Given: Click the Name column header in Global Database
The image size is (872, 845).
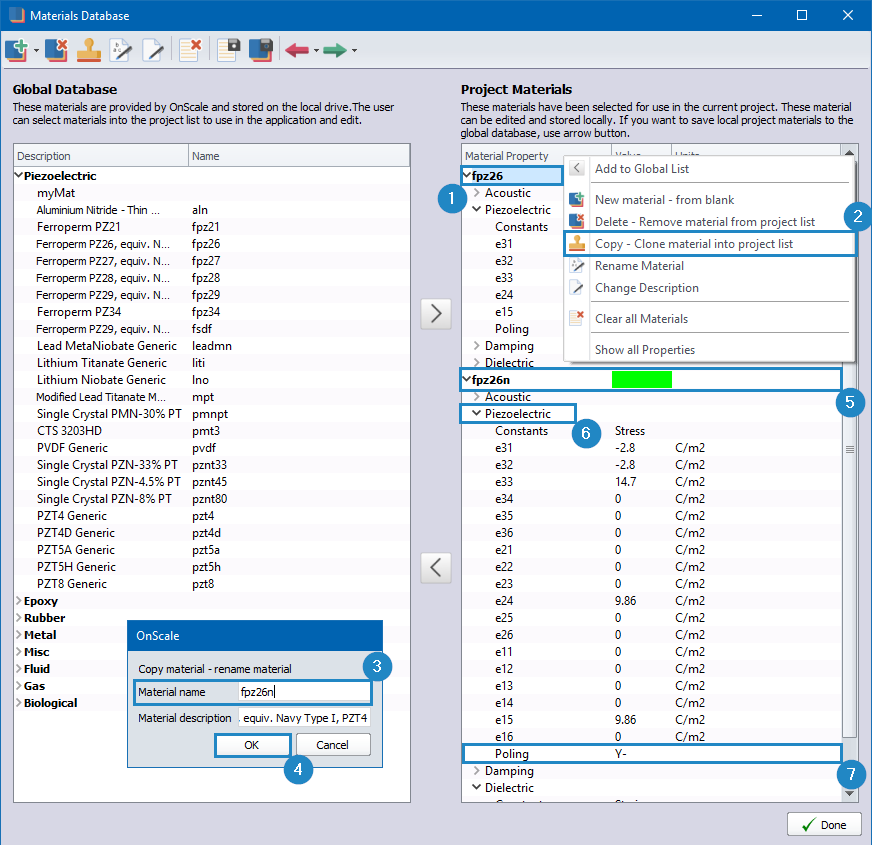Looking at the screenshot, I should pyautogui.click(x=299, y=156).
